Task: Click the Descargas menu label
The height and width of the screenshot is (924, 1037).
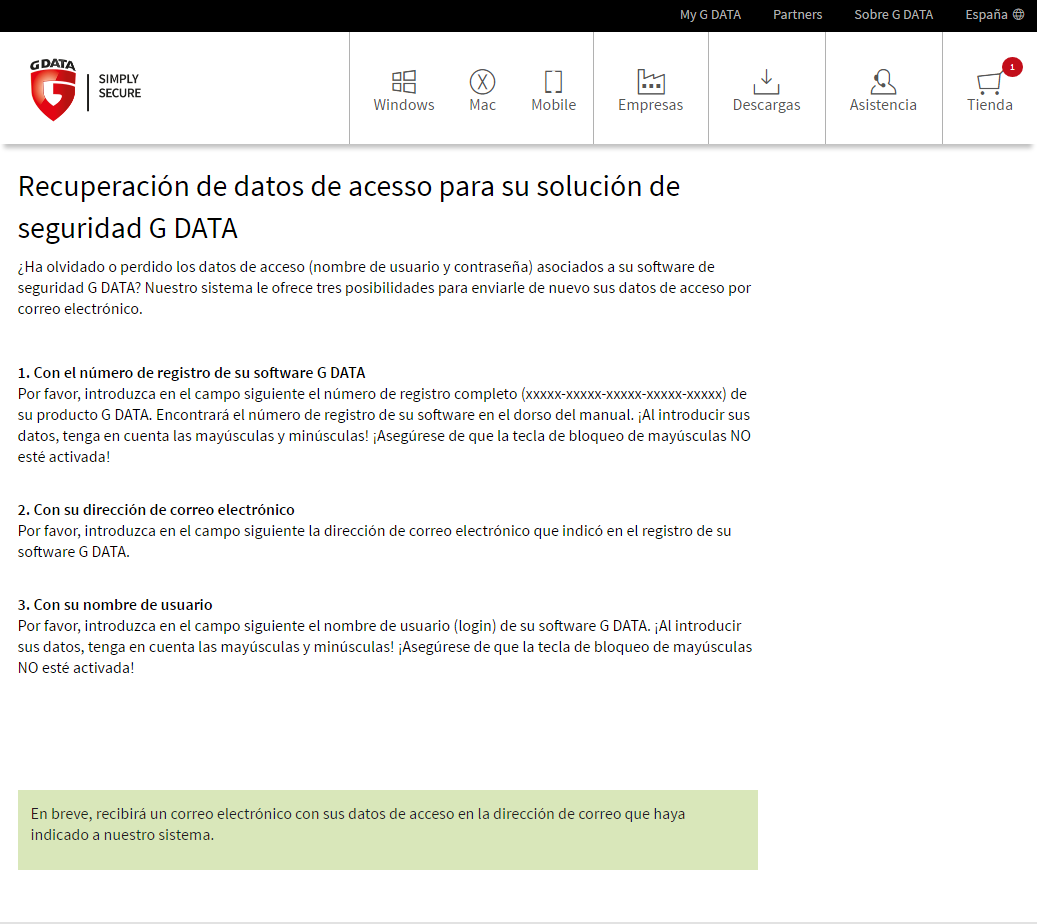Action: pos(767,106)
